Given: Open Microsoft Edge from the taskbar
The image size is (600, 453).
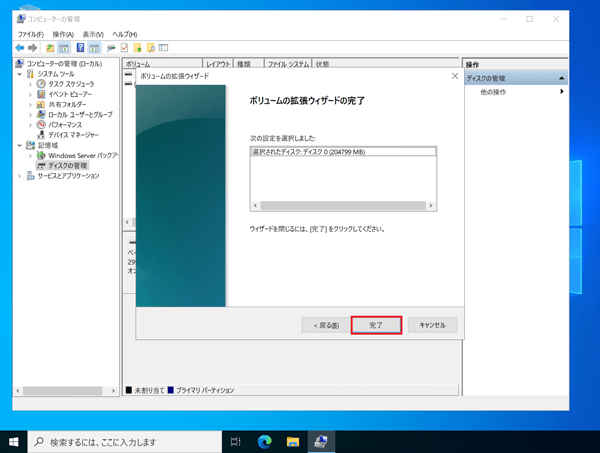Looking at the screenshot, I should (265, 441).
